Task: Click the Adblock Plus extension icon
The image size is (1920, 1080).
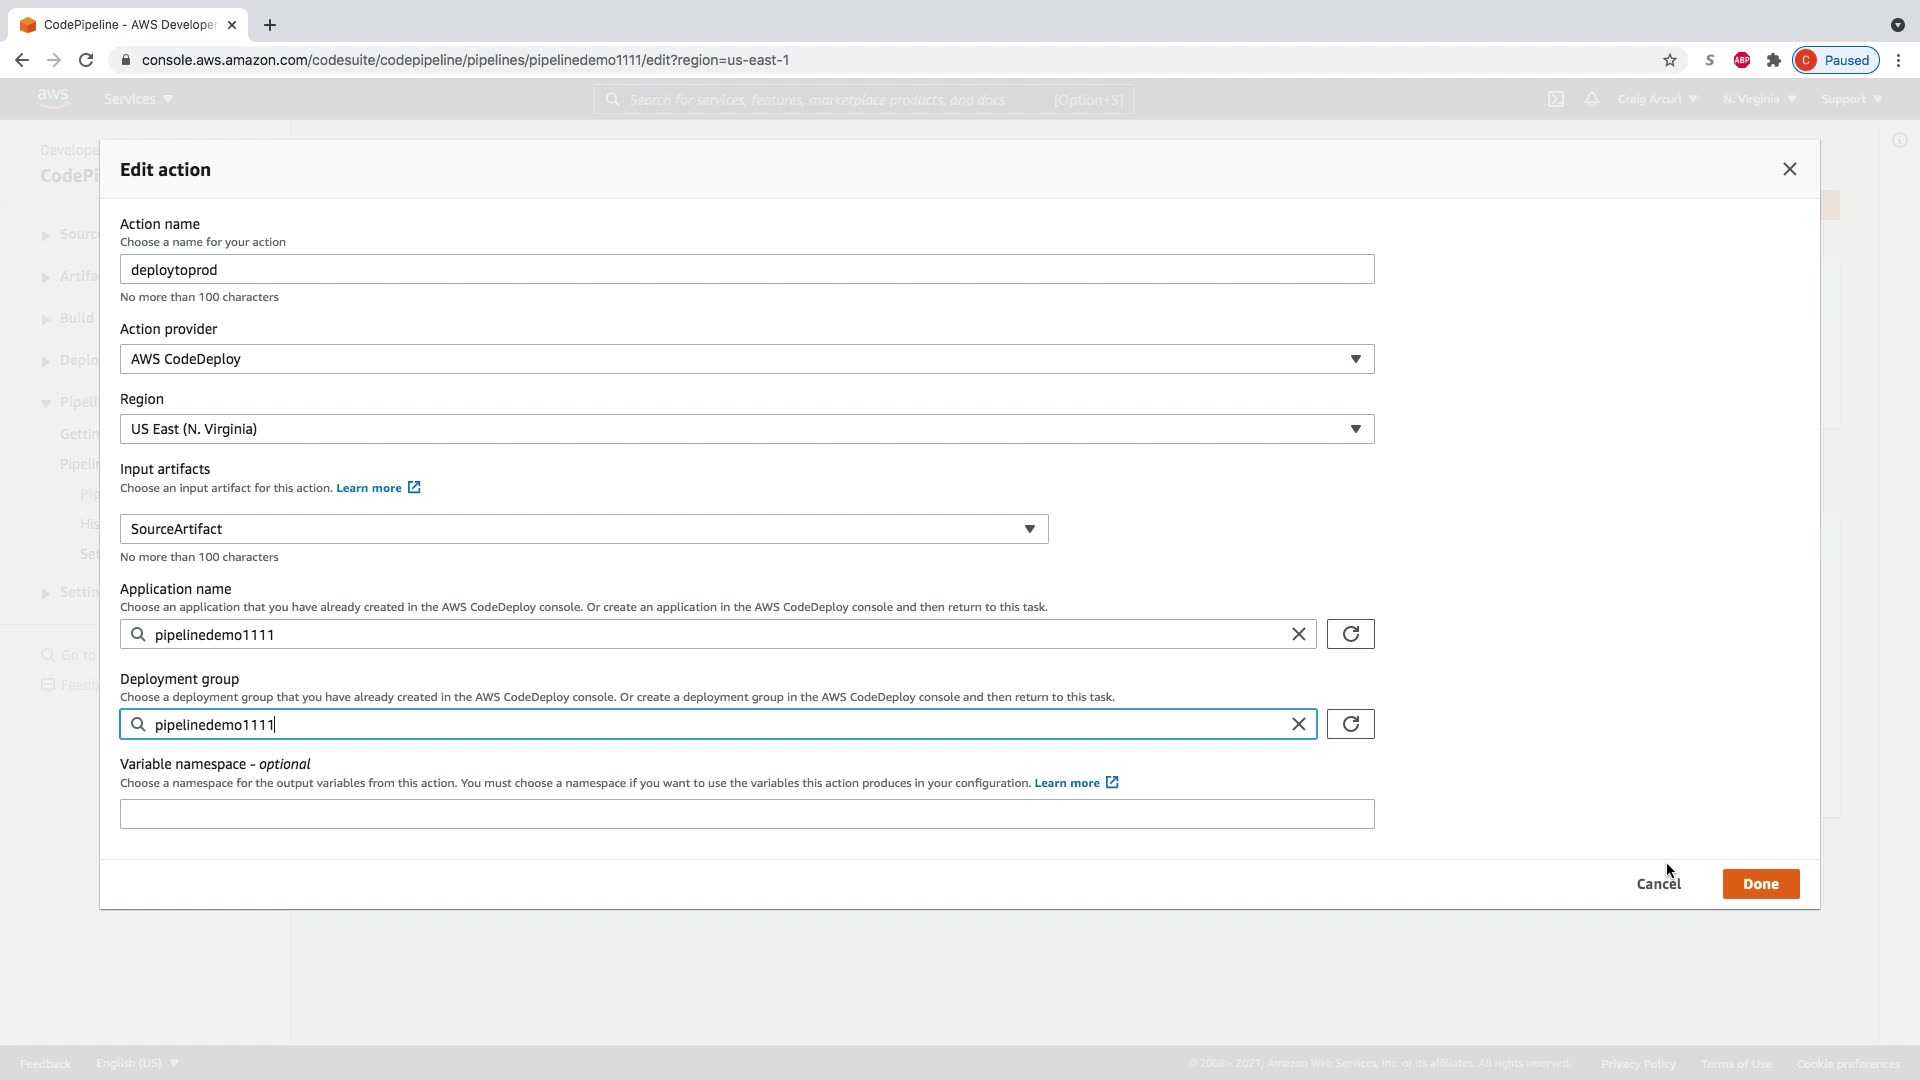Action: (1741, 60)
